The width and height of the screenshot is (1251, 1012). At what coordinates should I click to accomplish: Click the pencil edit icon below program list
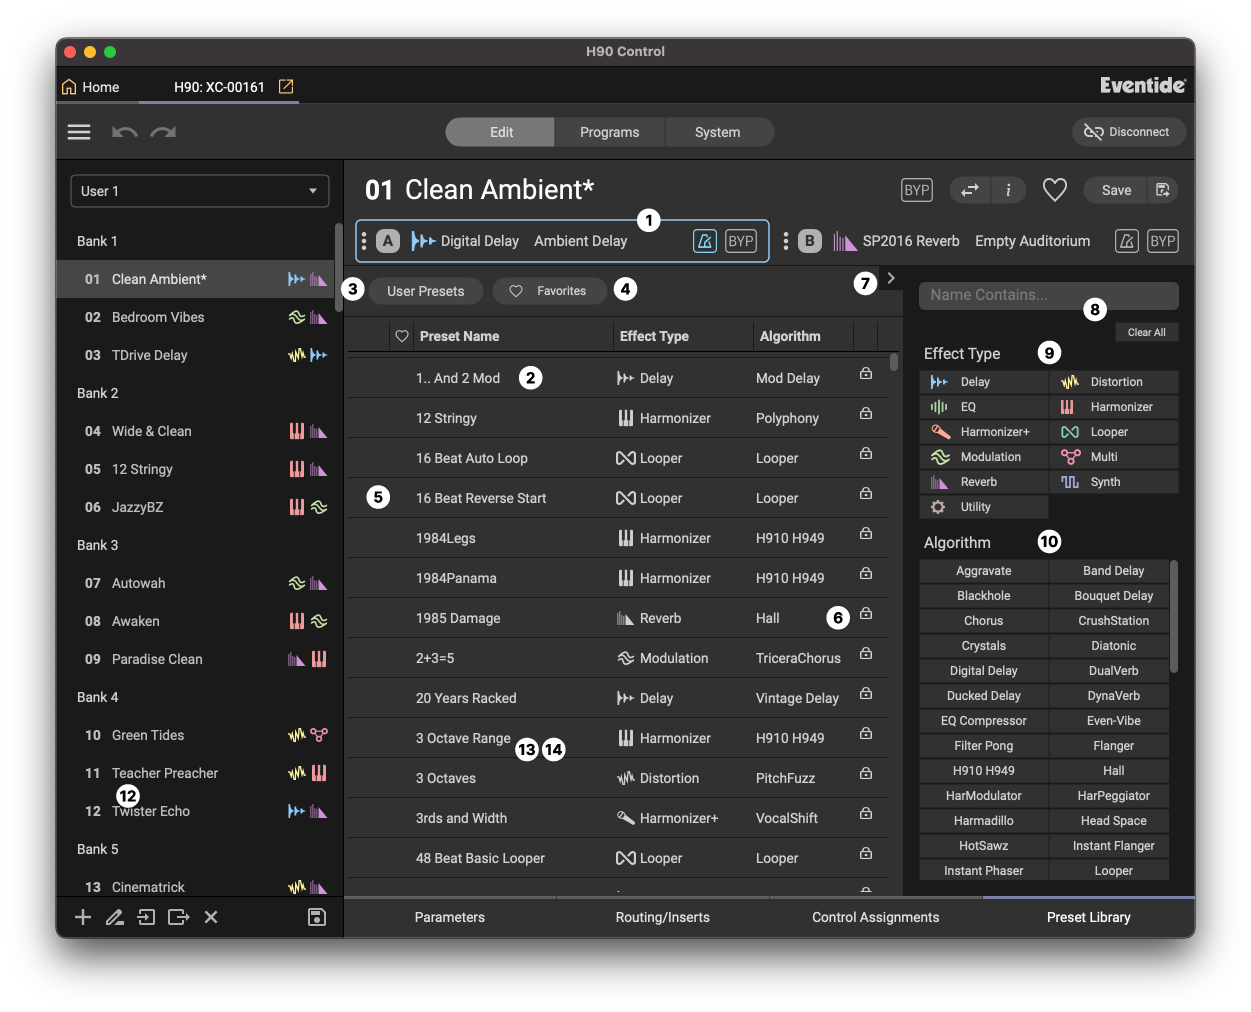coord(115,917)
